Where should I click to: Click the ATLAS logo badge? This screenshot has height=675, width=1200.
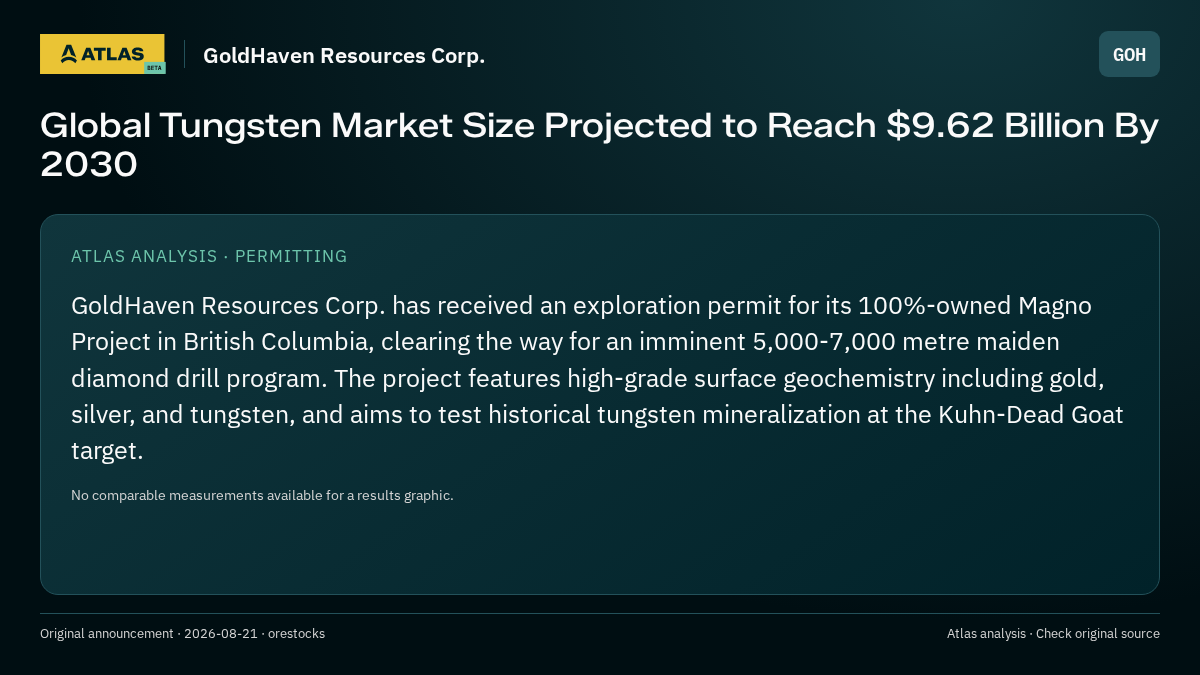[102, 54]
